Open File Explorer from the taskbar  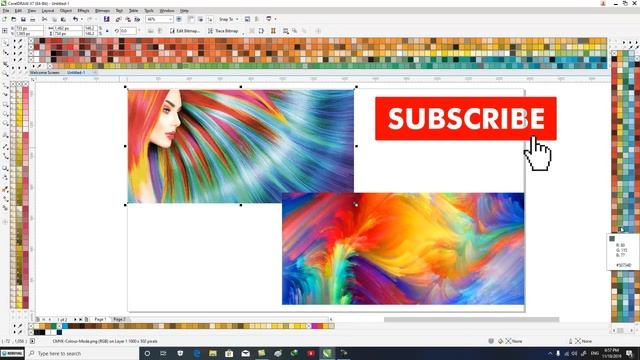[213, 353]
